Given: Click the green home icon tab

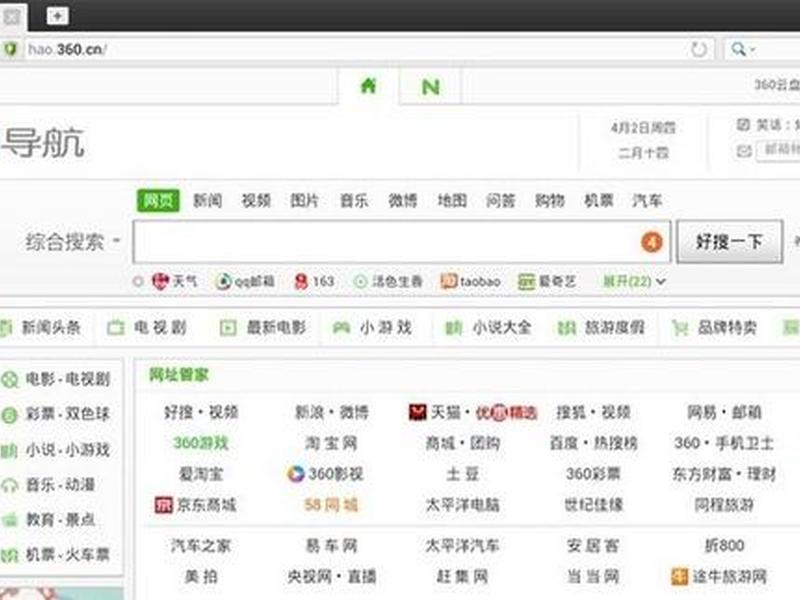Looking at the screenshot, I should coord(368,86).
